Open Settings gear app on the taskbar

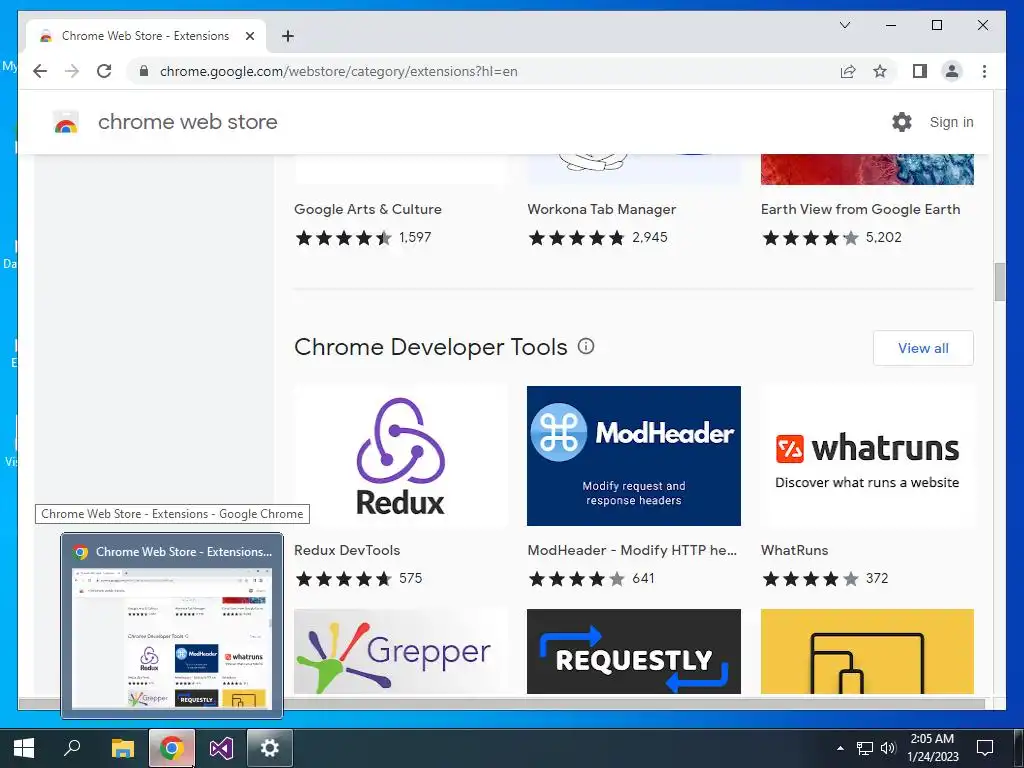click(270, 748)
